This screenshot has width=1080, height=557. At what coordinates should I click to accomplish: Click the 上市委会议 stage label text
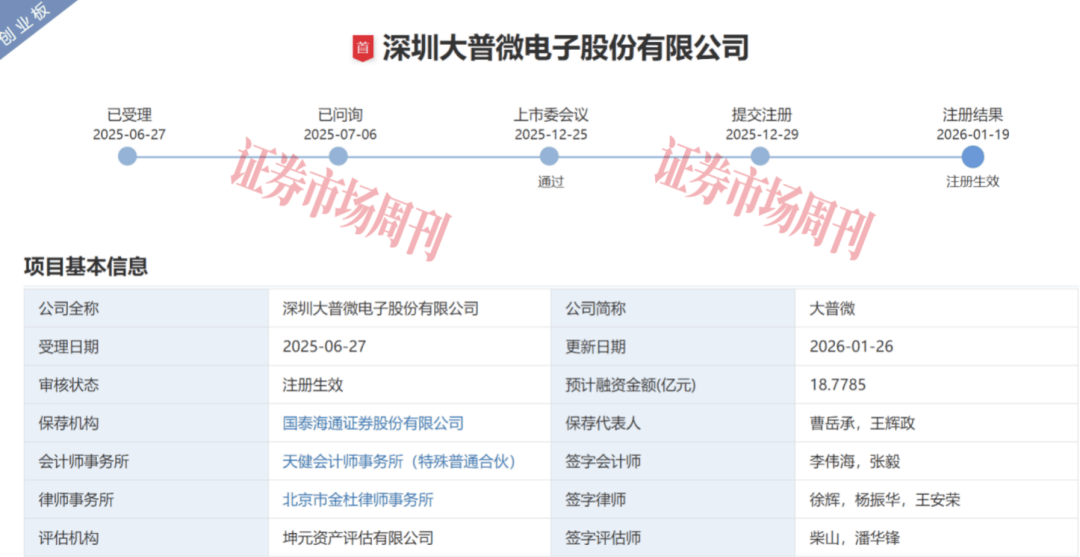(x=551, y=115)
